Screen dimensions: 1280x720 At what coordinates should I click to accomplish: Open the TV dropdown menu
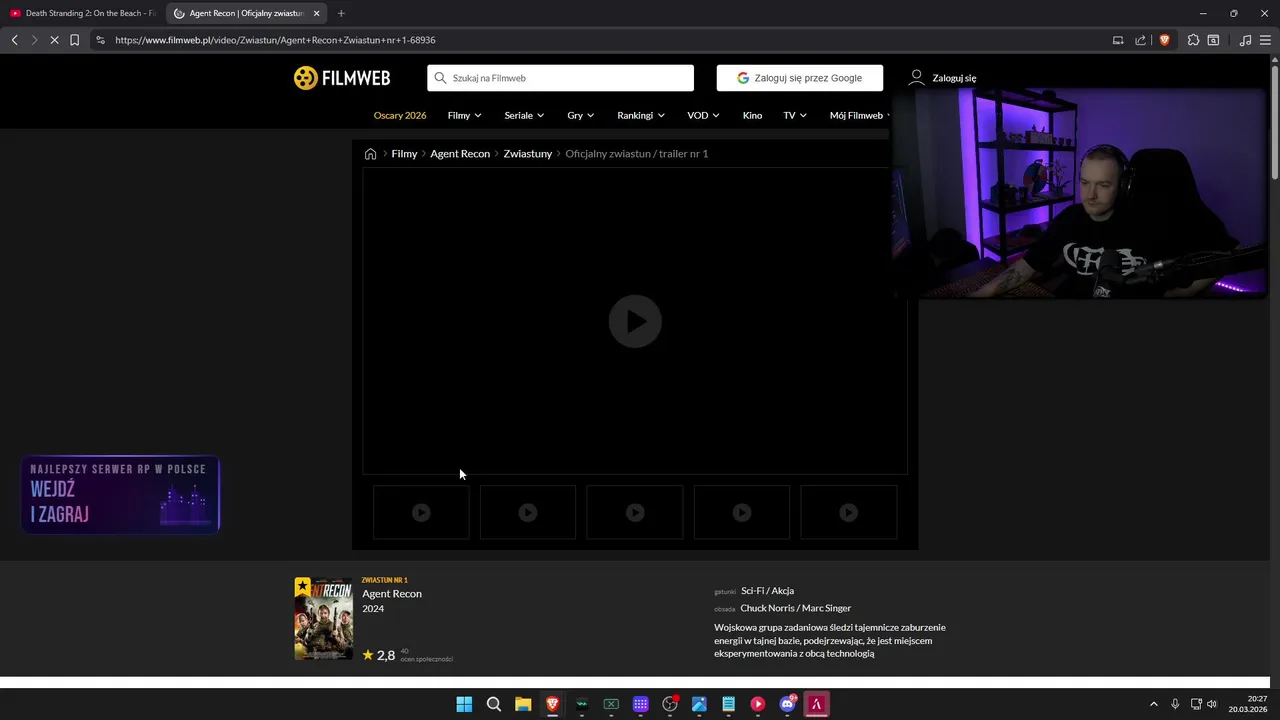point(795,115)
